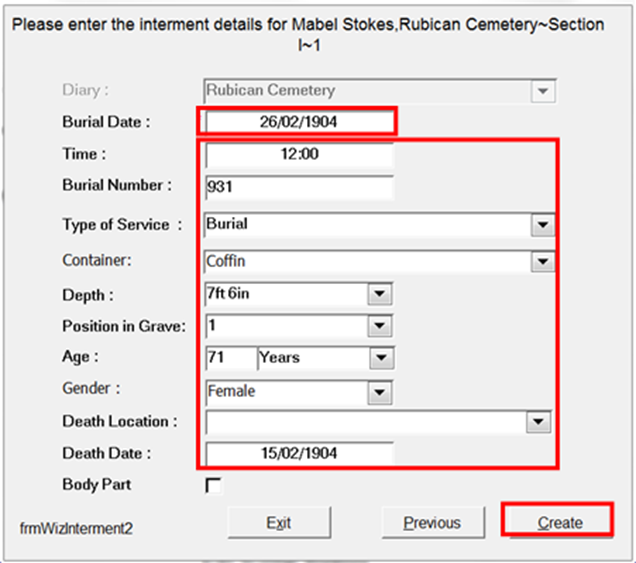Viewport: 636px width, 563px height.
Task: Click the Create button
Action: (560, 522)
